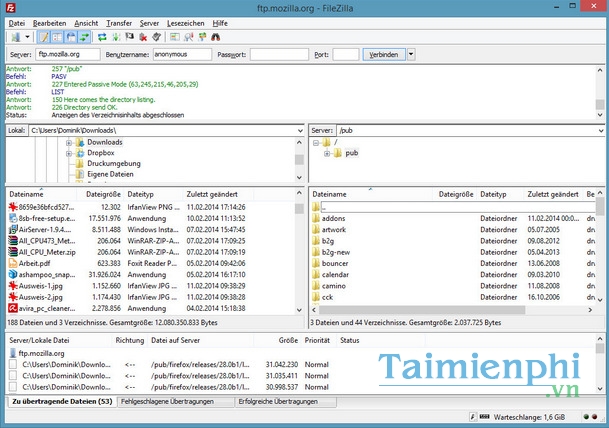
Task: Reconnect to the last used server
Action: [x=156, y=37]
